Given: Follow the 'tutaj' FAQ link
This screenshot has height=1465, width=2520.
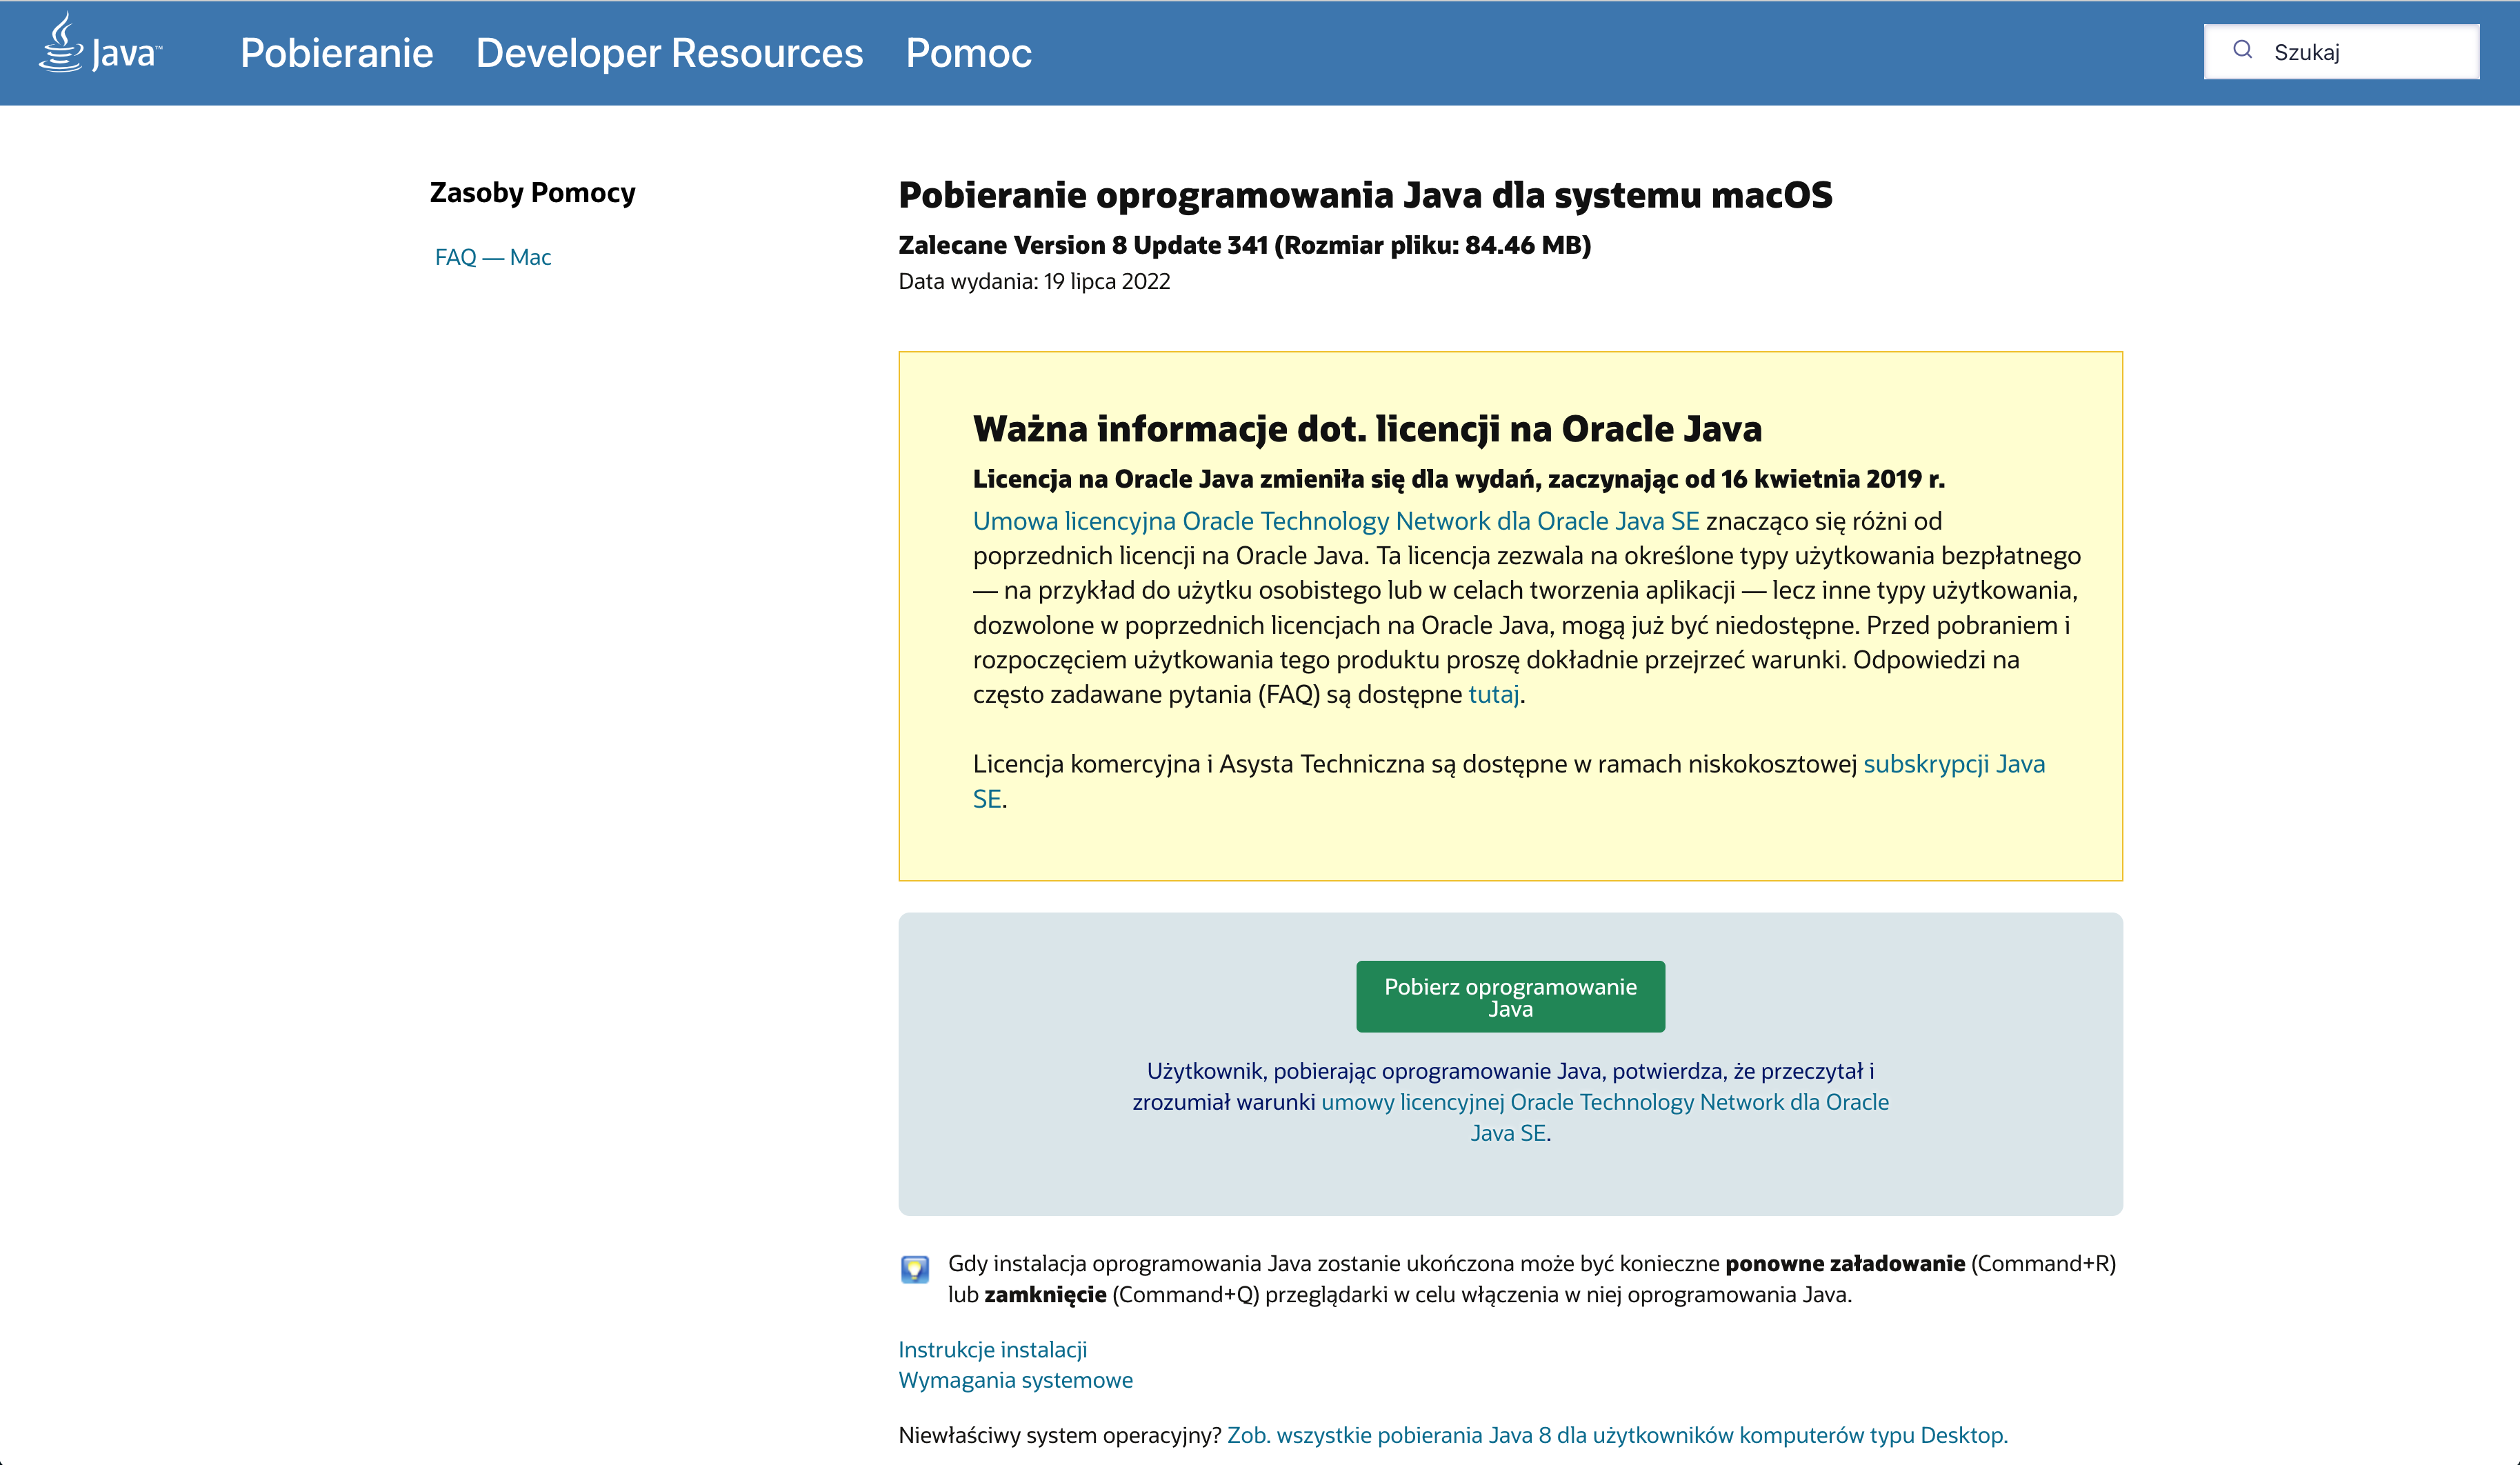Looking at the screenshot, I should click(x=1493, y=694).
